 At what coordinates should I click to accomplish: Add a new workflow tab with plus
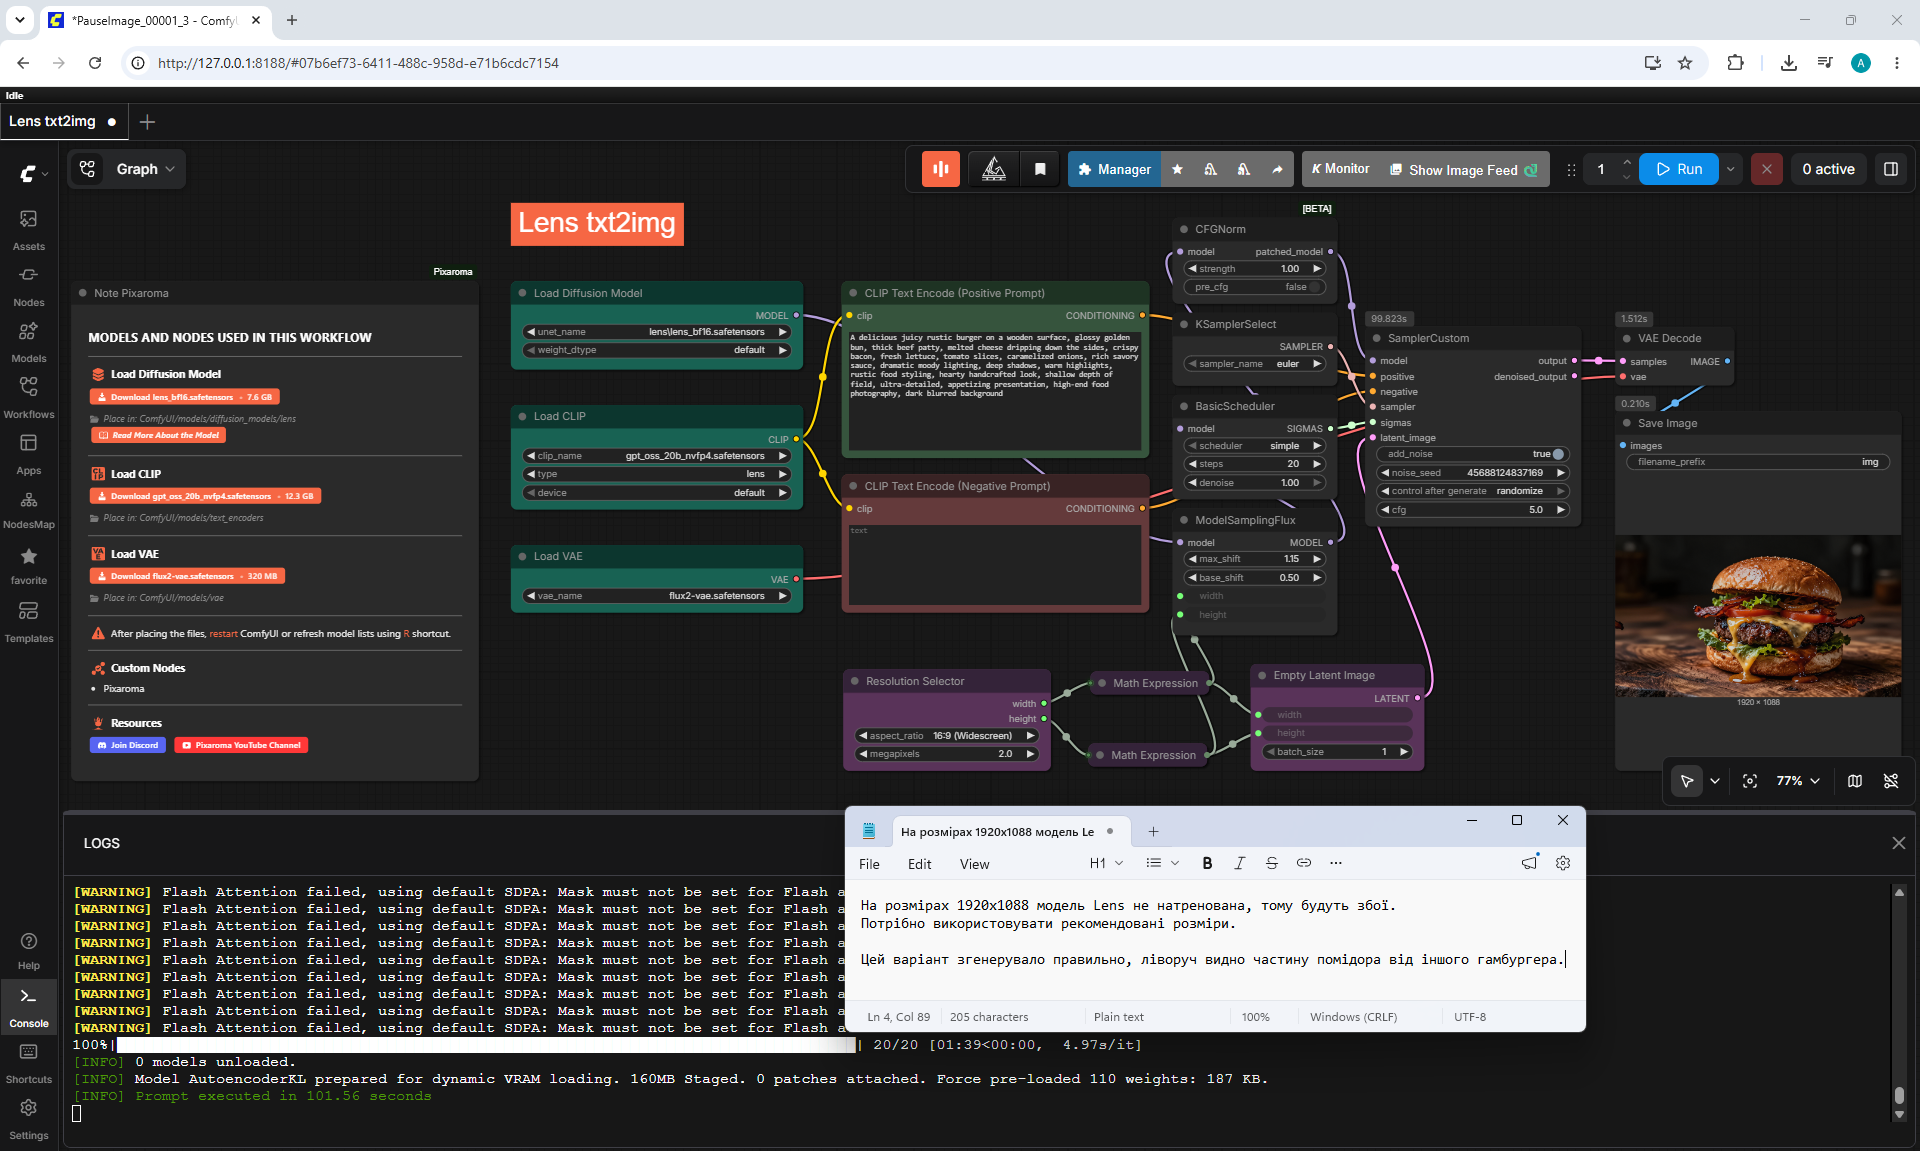147,121
